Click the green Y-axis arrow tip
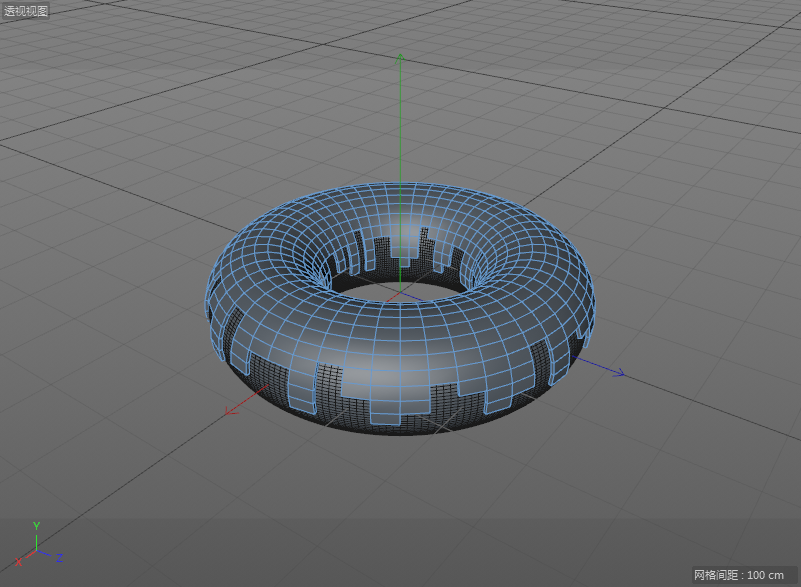Viewport: 801px width, 587px height. pos(400,58)
